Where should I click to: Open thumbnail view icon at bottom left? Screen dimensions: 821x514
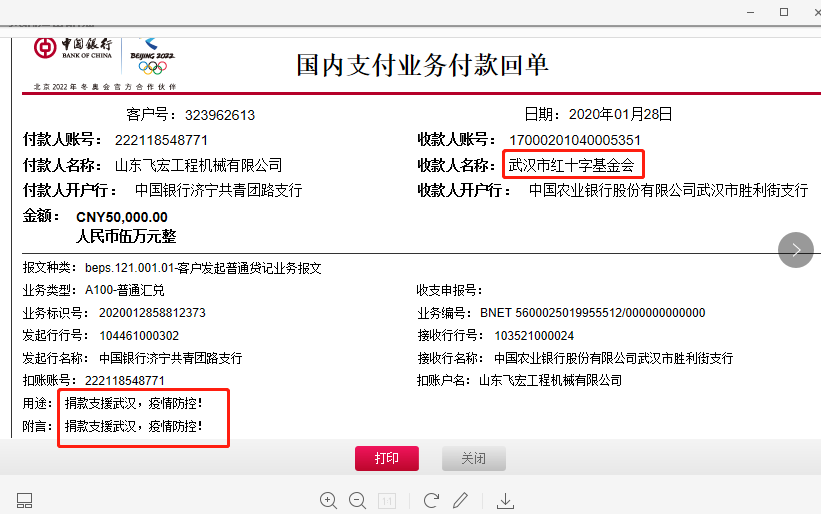(25, 501)
